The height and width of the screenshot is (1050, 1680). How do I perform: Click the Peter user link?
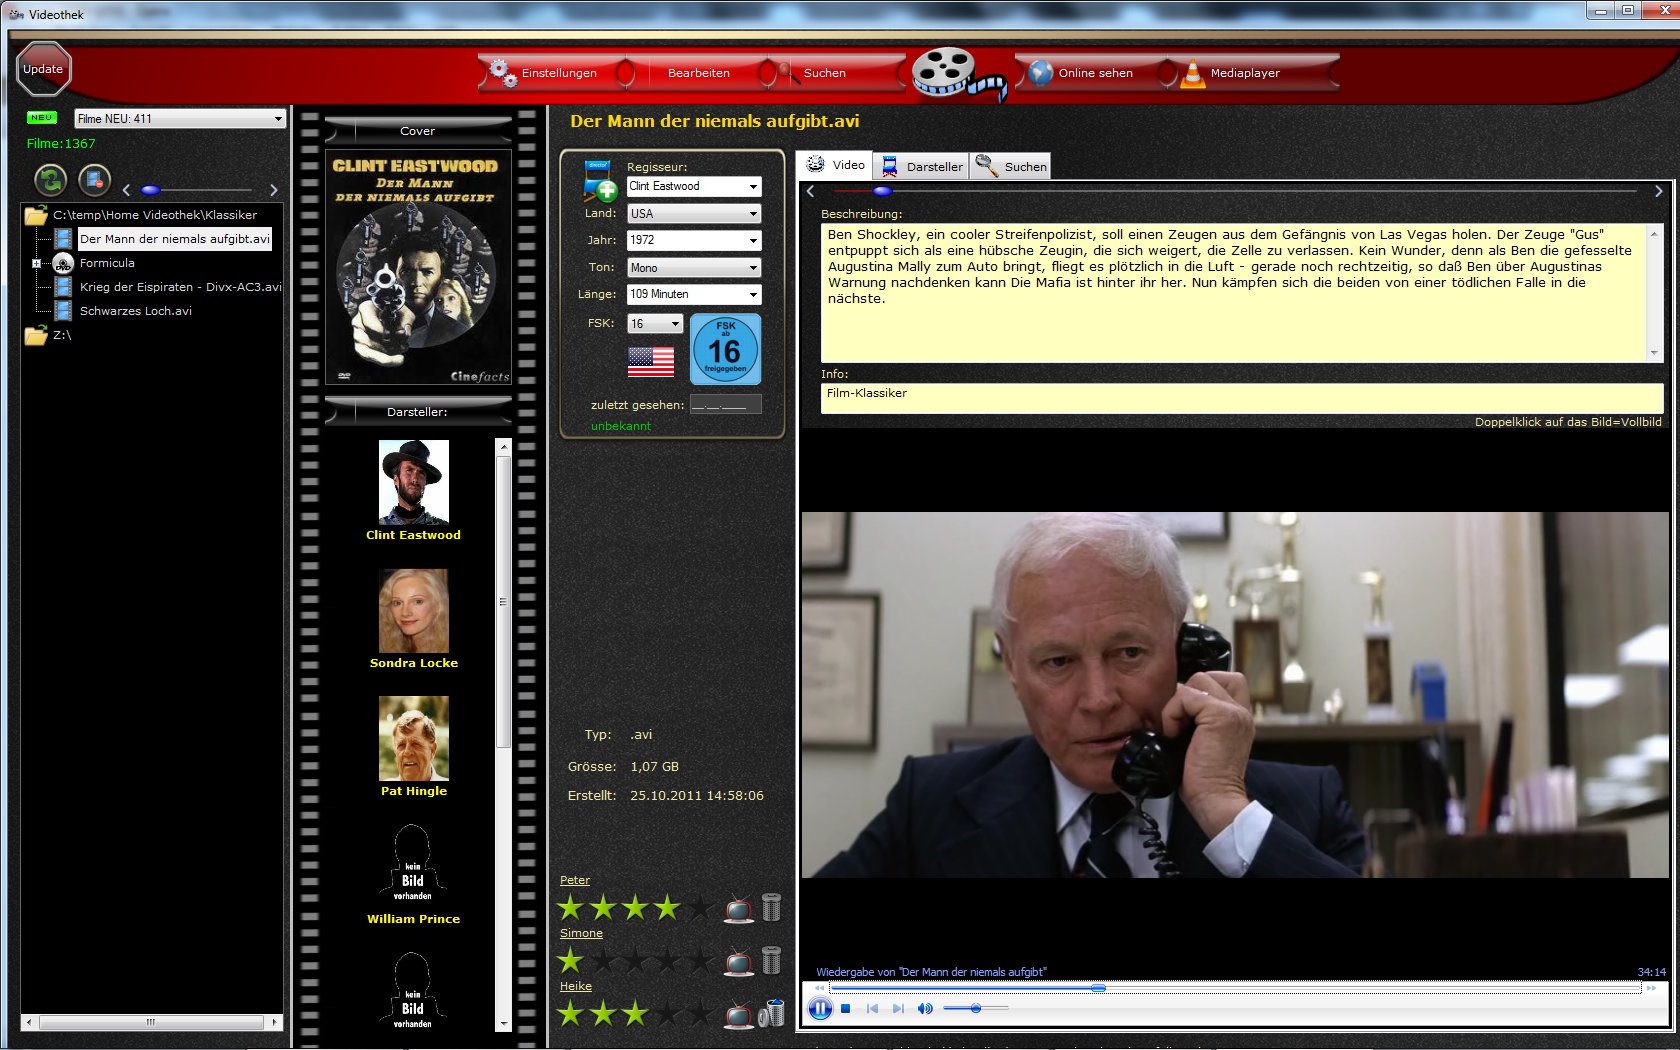coord(575,881)
